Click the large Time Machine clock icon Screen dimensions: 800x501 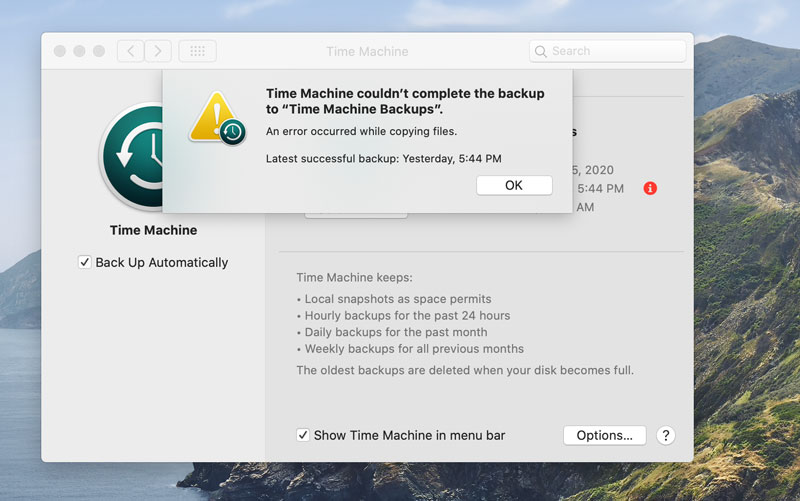click(x=132, y=157)
